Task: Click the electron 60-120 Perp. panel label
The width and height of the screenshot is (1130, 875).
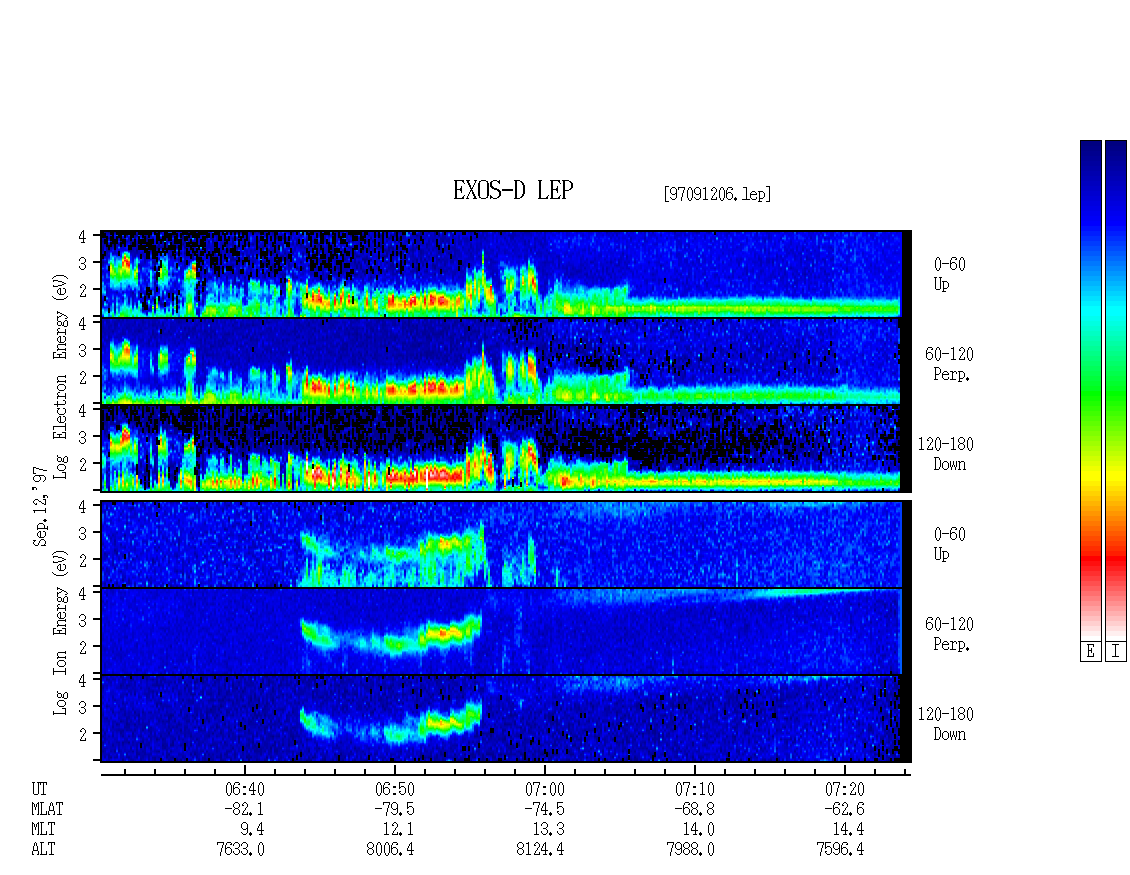Action: [949, 365]
